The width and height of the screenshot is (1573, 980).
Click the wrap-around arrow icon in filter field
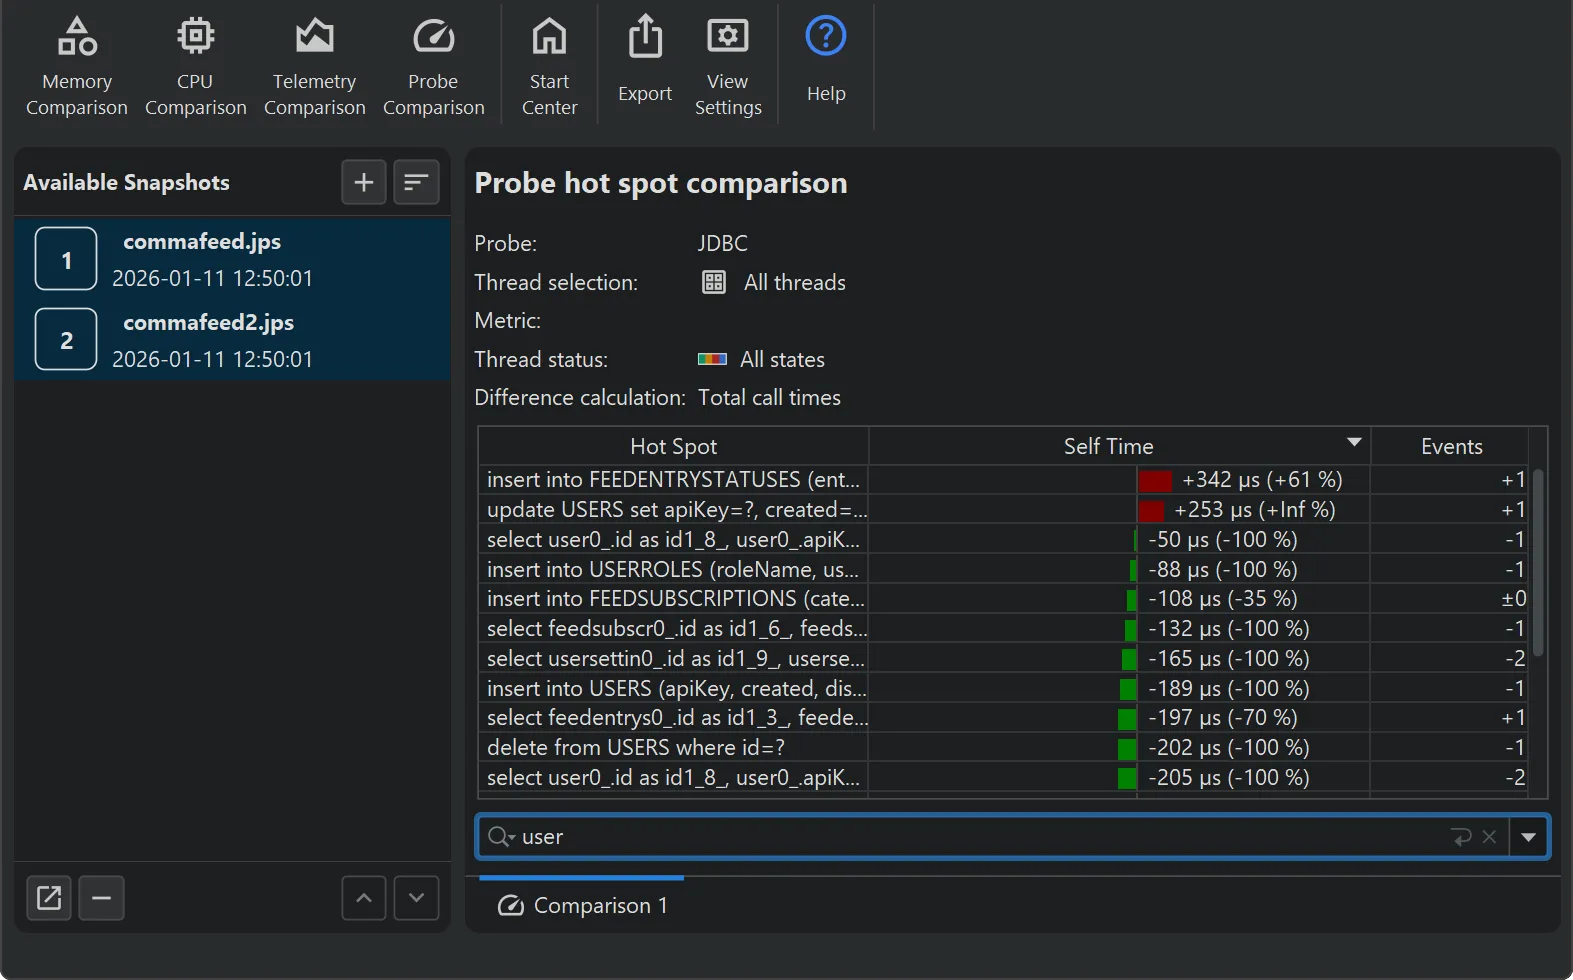click(1462, 837)
